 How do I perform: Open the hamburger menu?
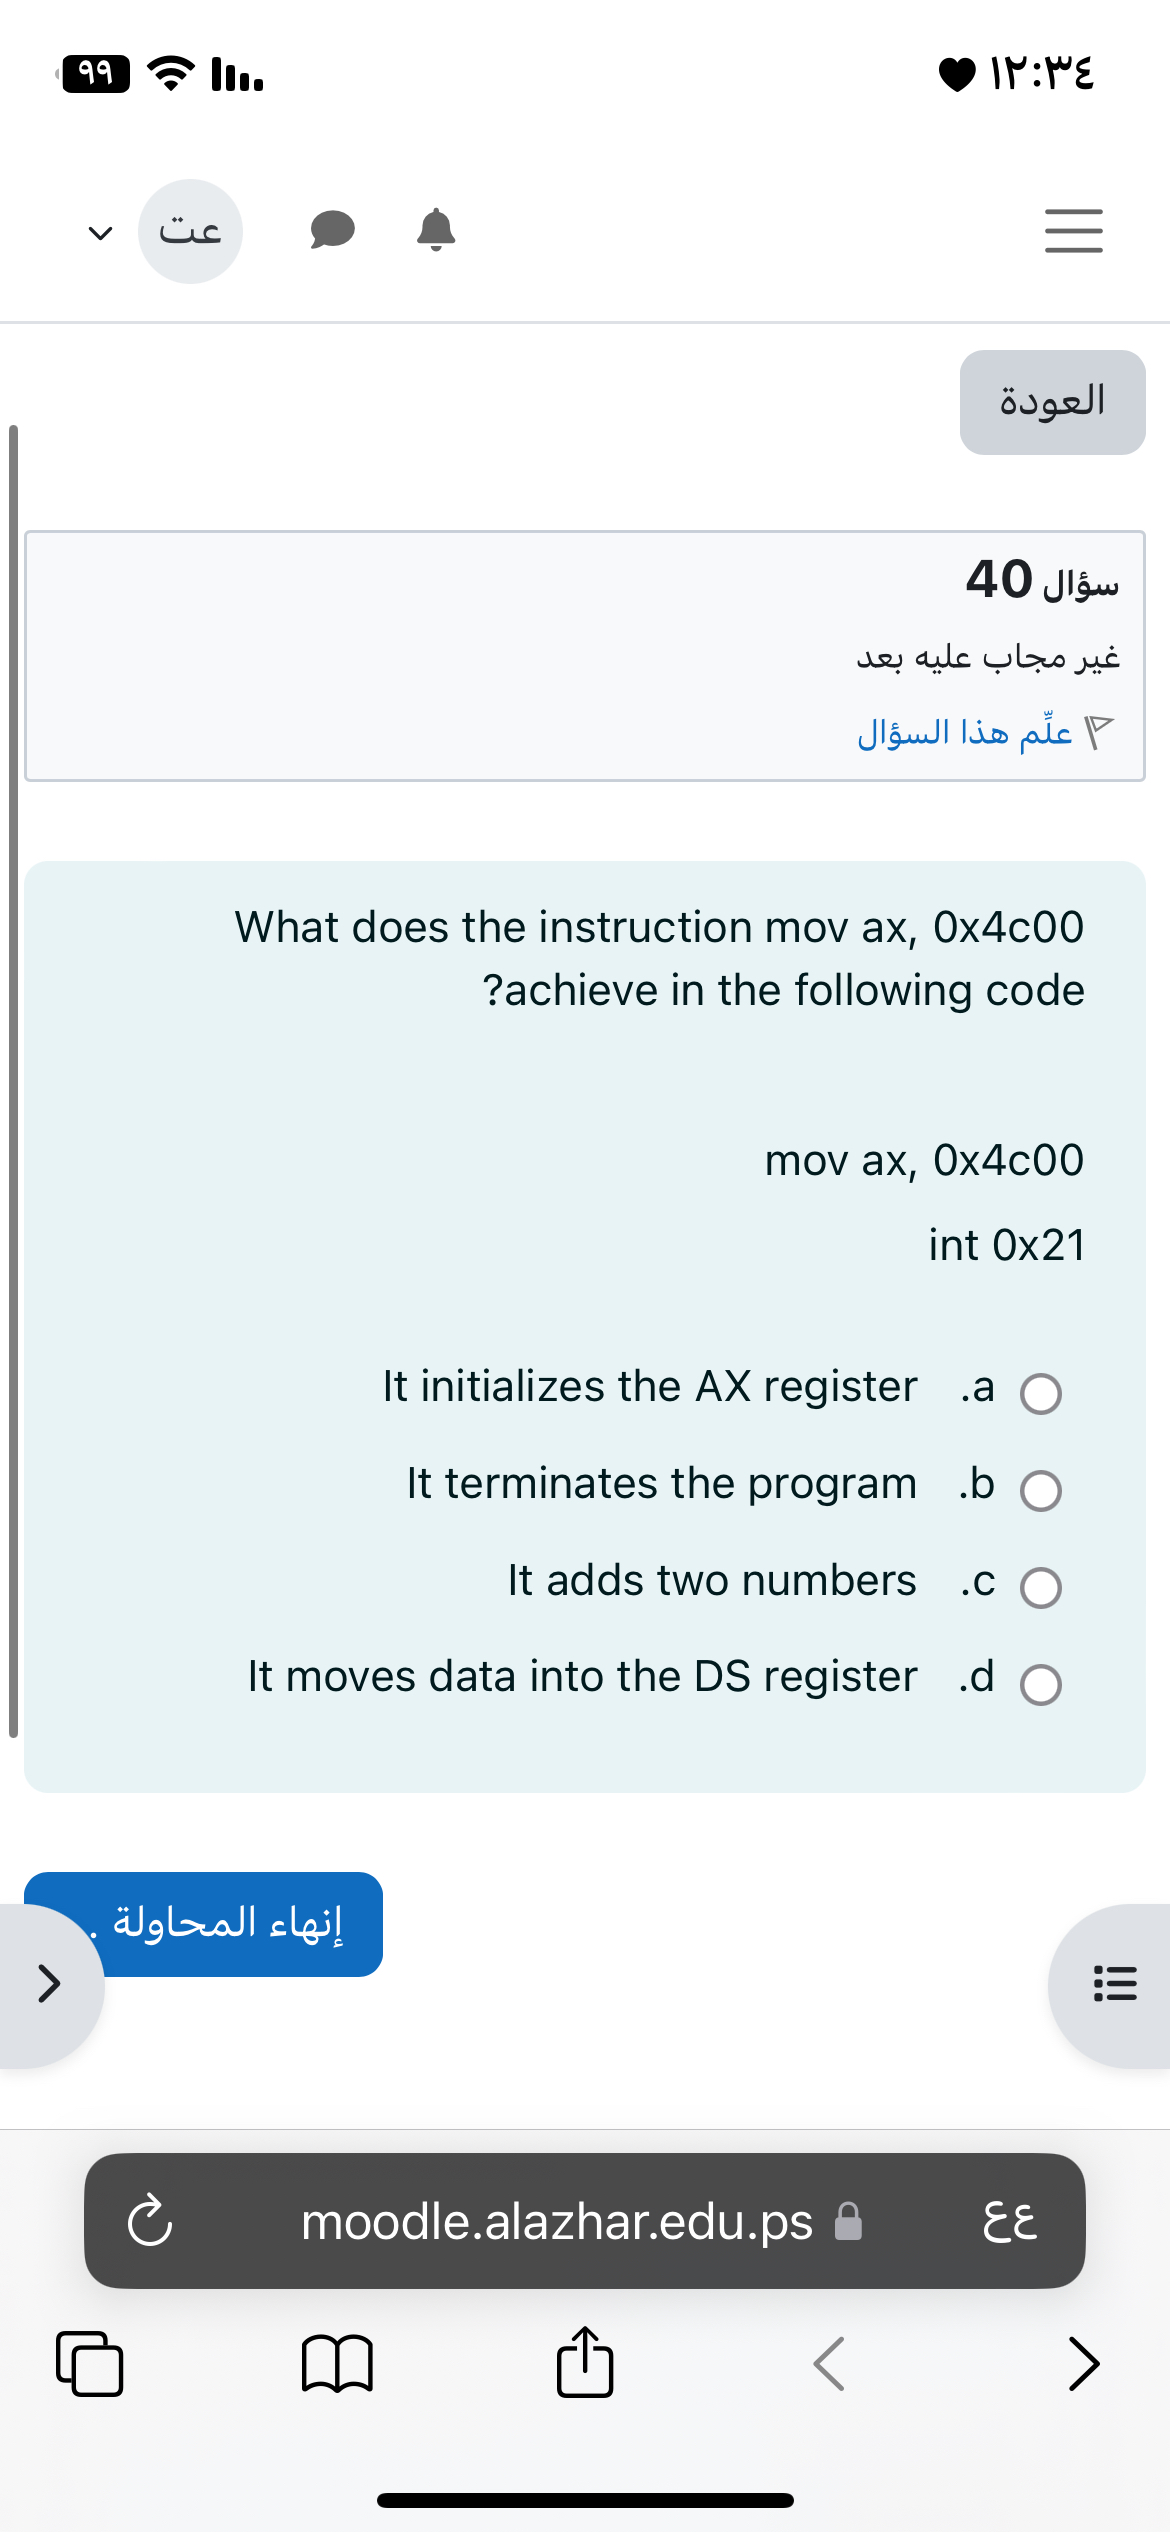1073,230
